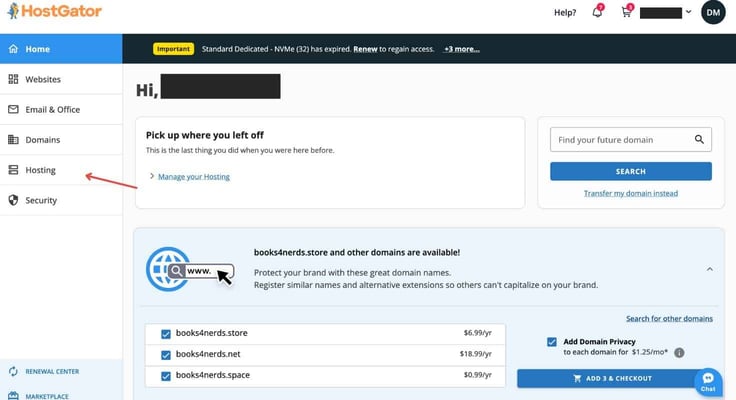The image size is (736, 400).
Task: Click the Renewal Center refresh icon
Action: 13,371
